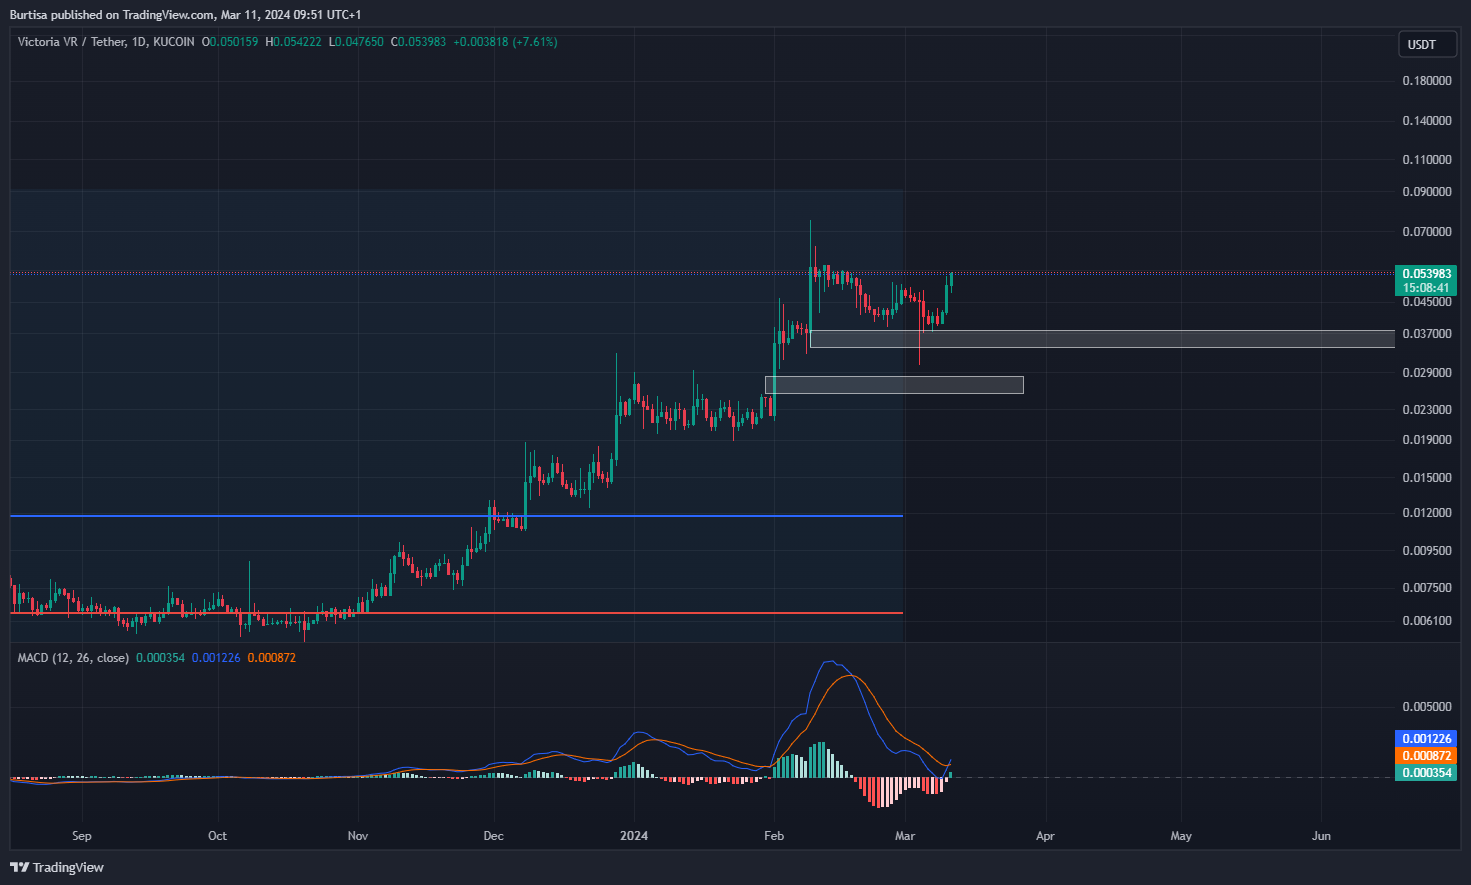This screenshot has width=1471, height=885.
Task: Click the TradingView logo at the bottom
Action: (x=57, y=867)
